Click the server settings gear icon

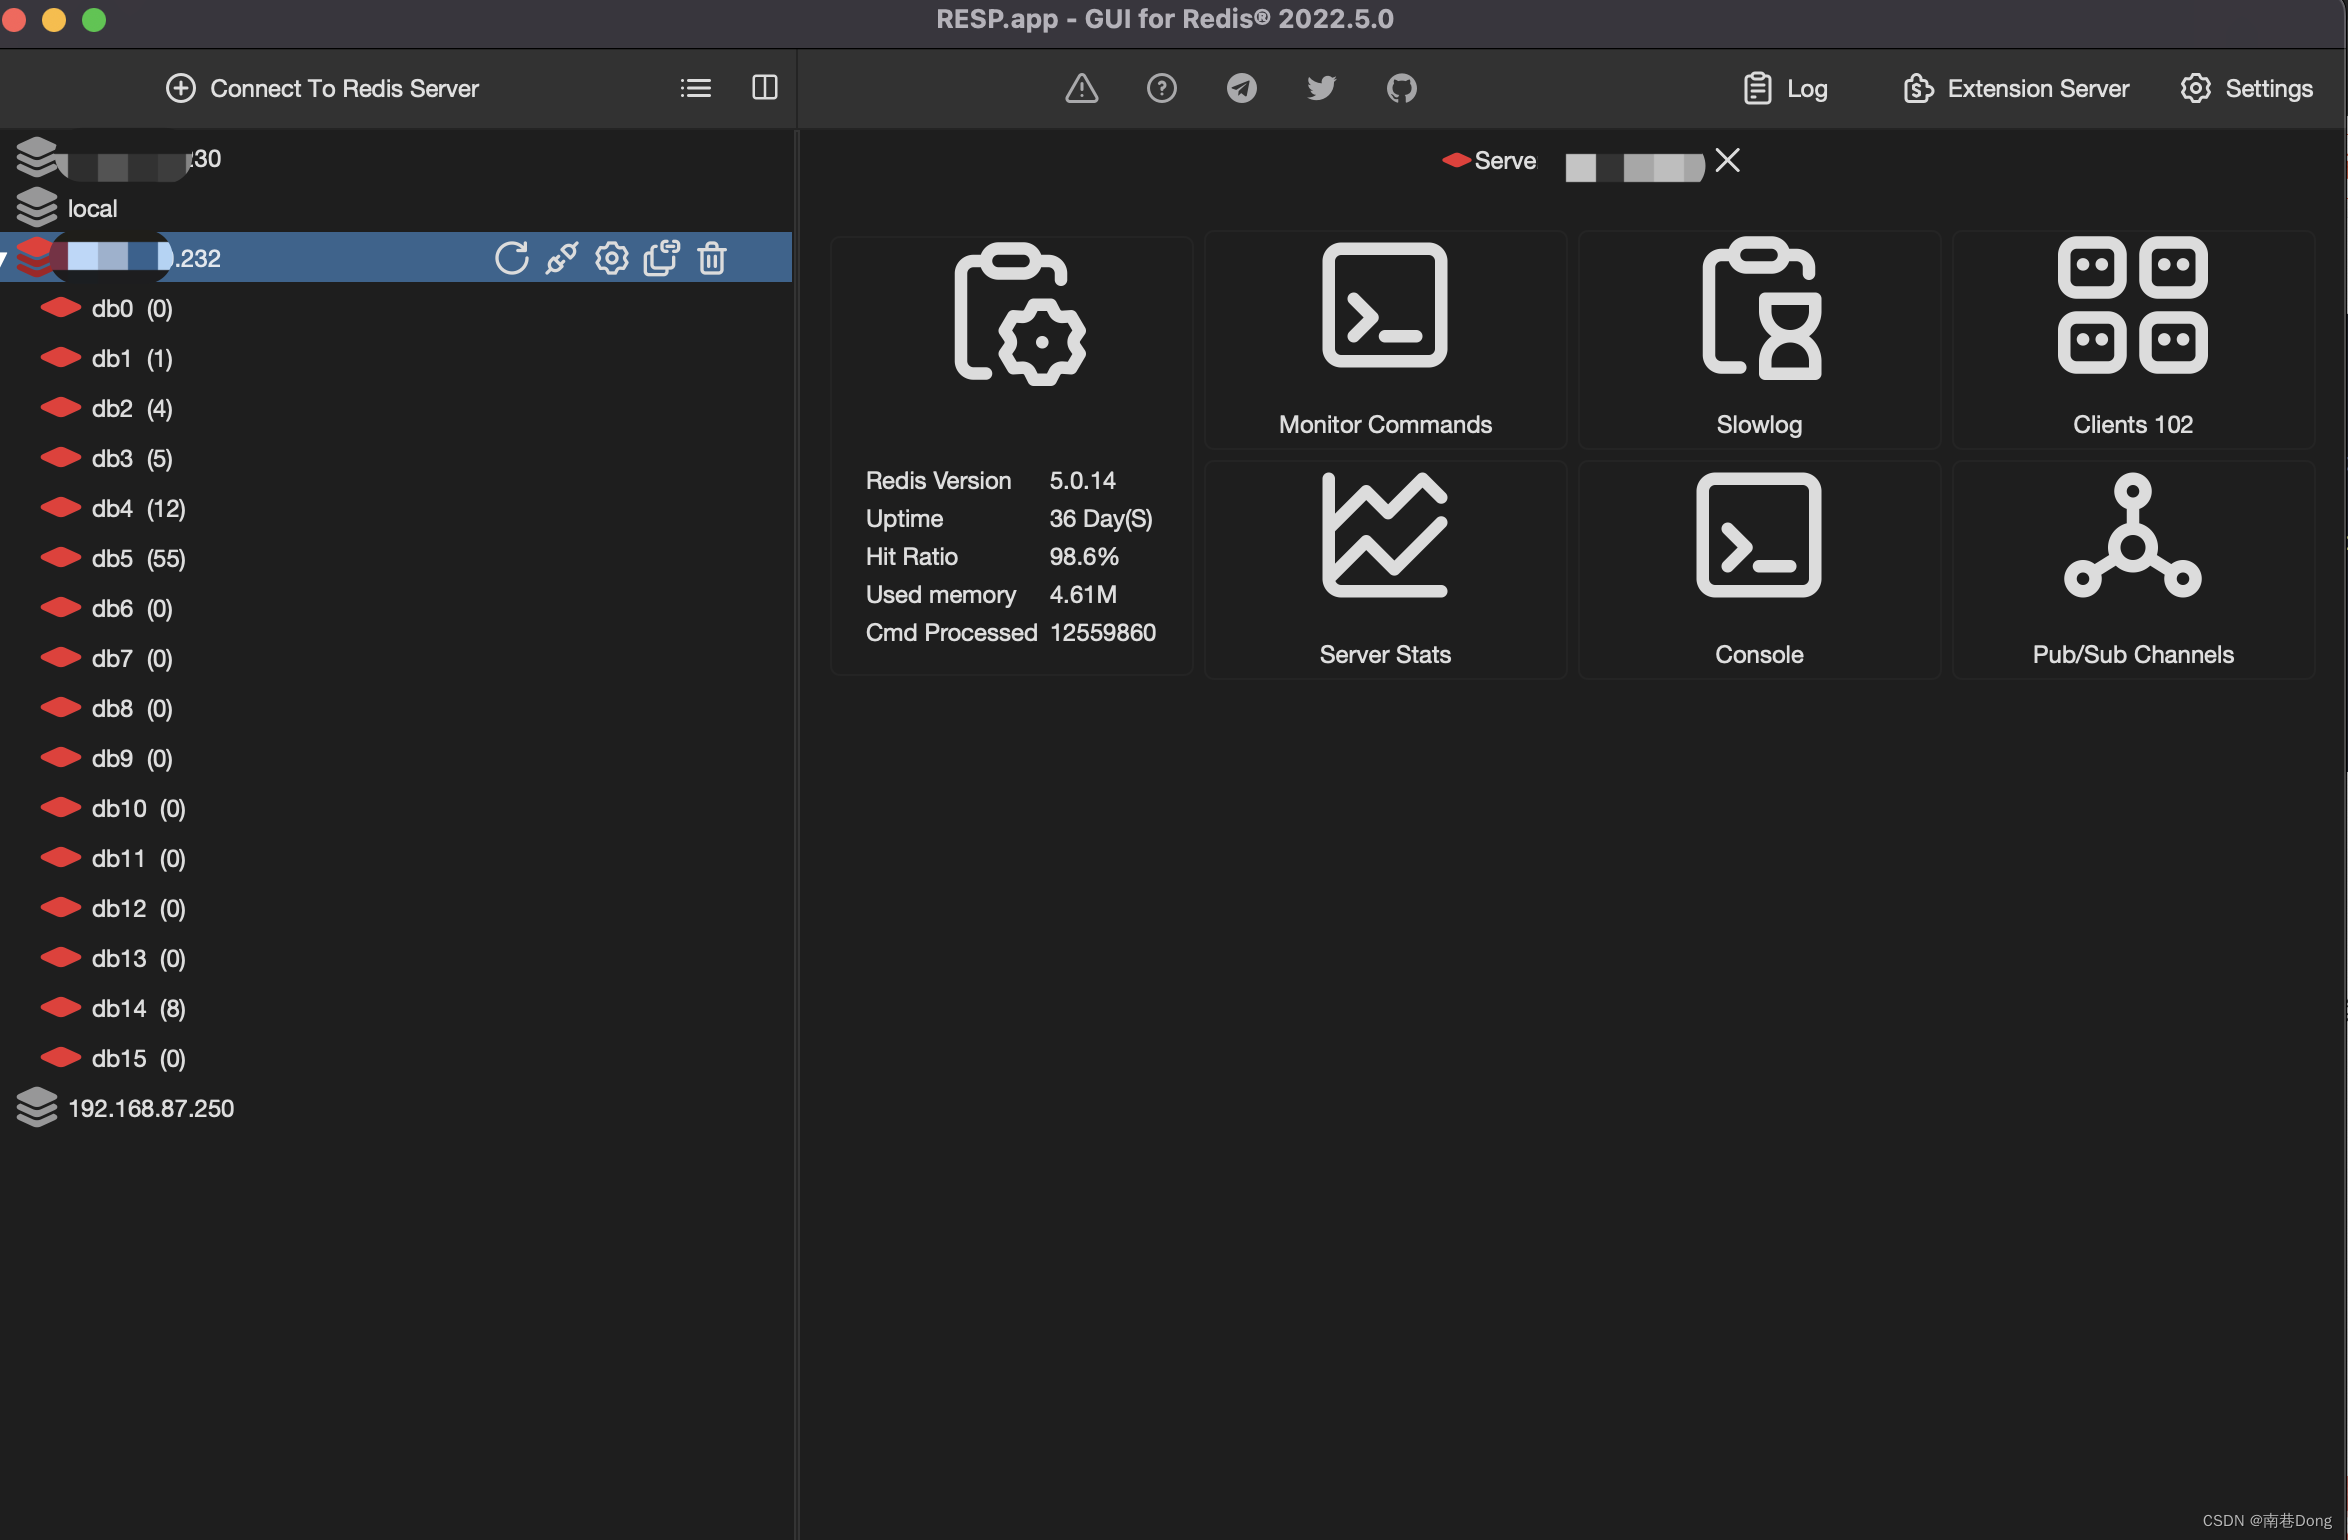point(612,256)
